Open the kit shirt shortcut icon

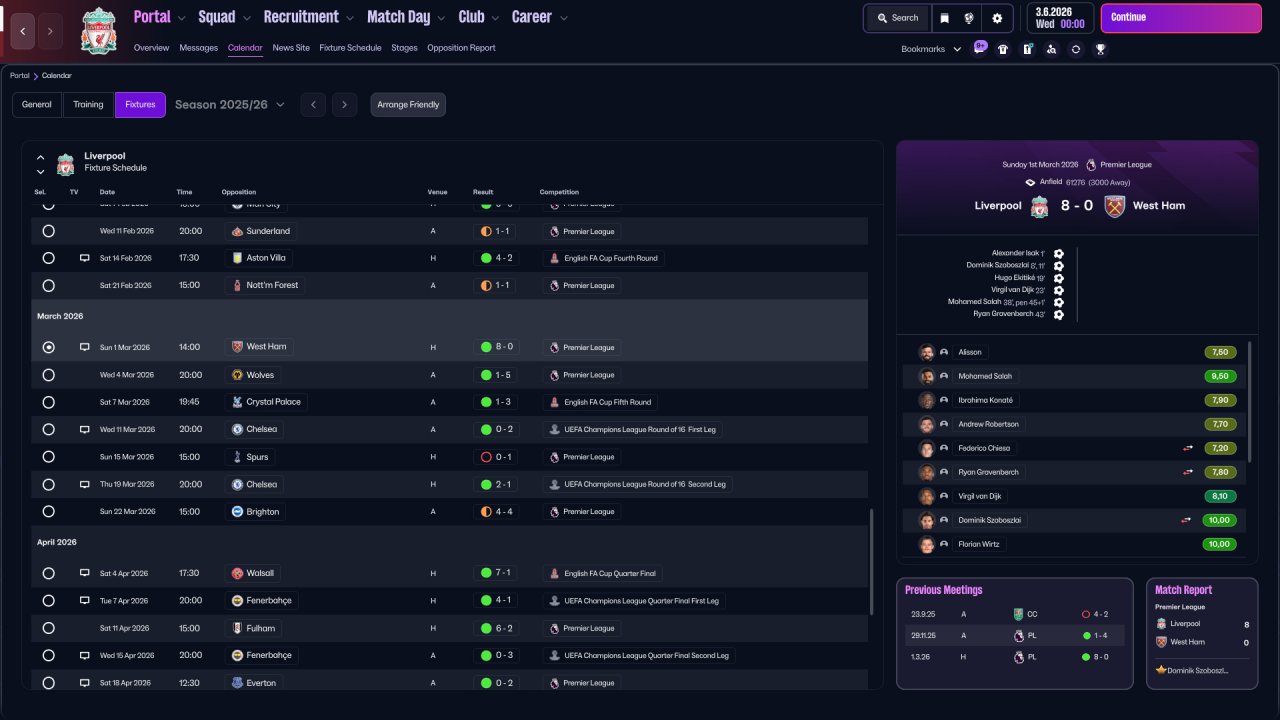[1003, 49]
